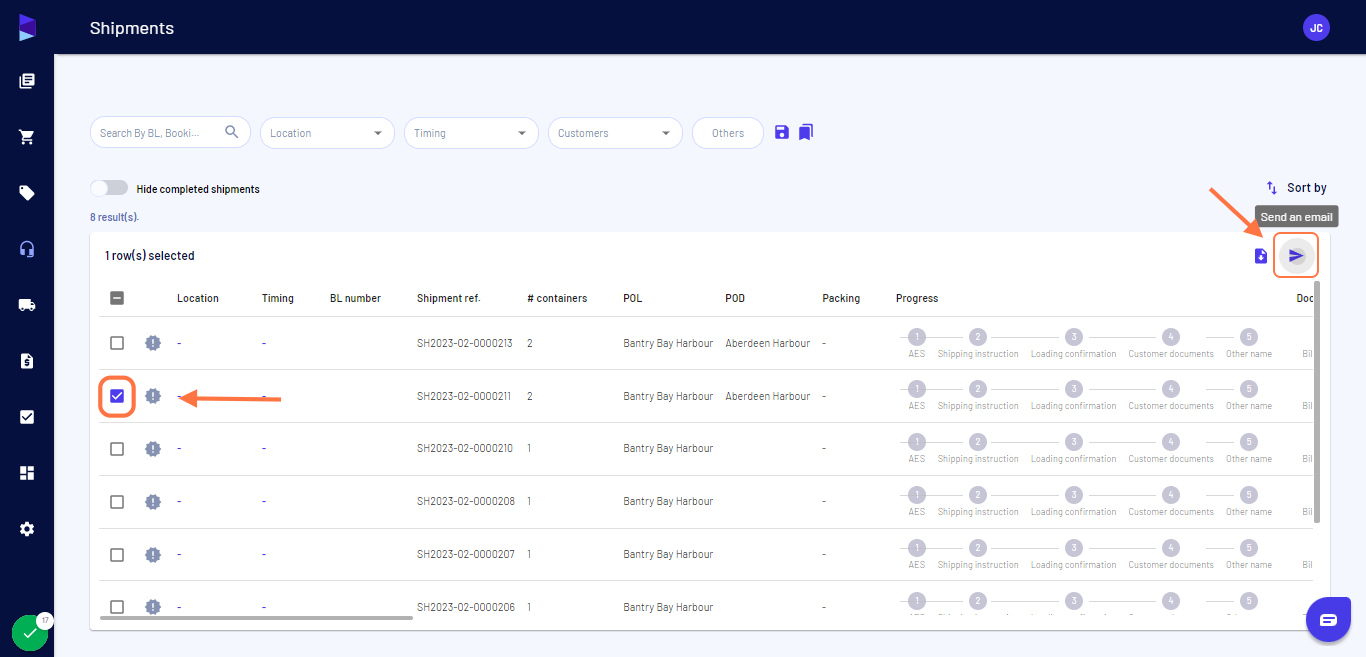Click the # containers column header
The height and width of the screenshot is (657, 1366).
(557, 298)
